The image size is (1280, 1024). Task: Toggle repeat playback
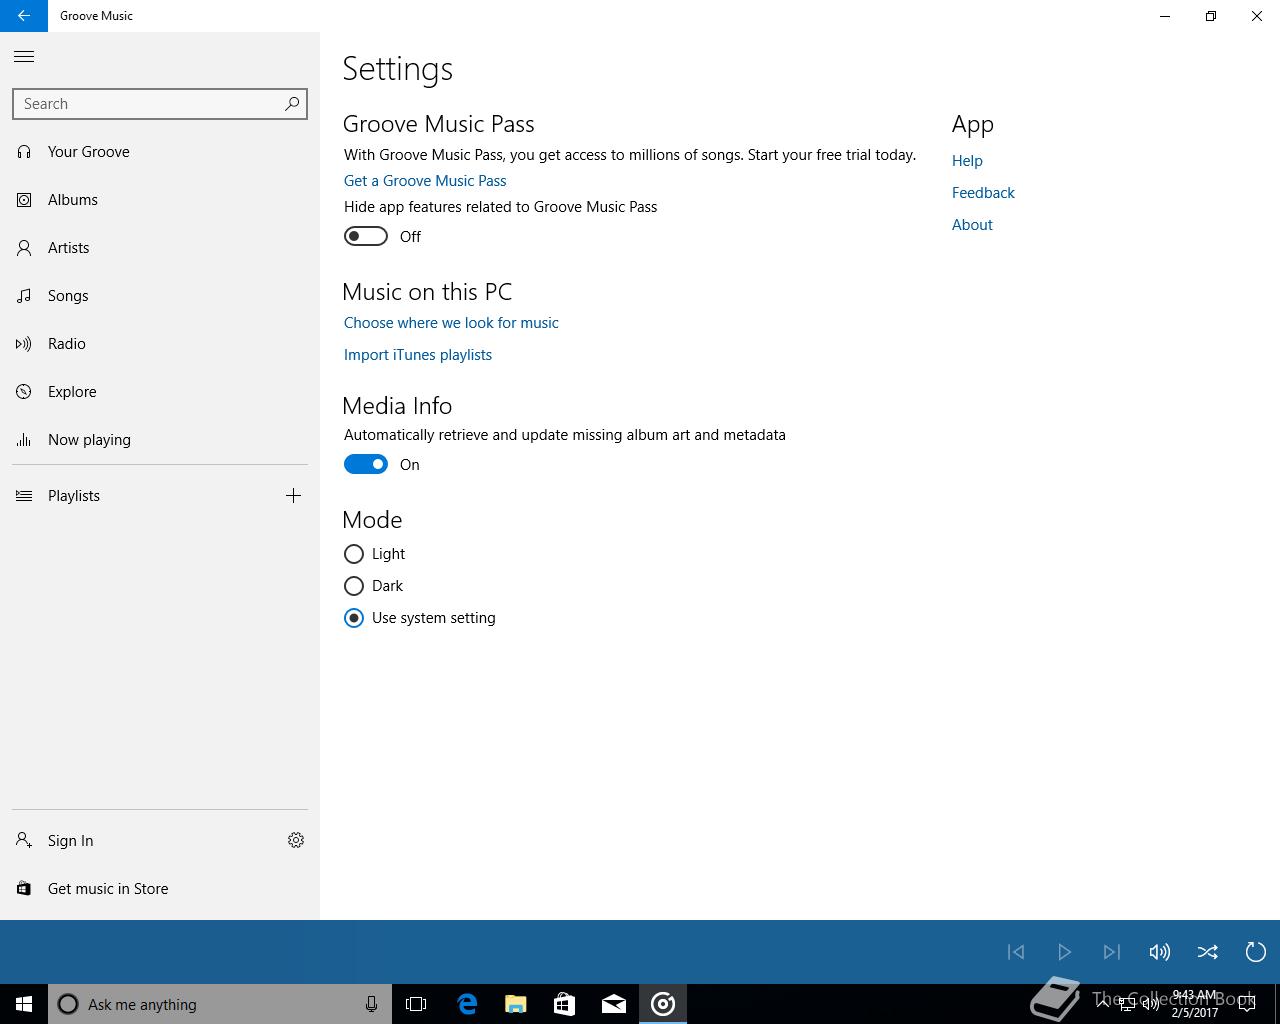coord(1256,952)
